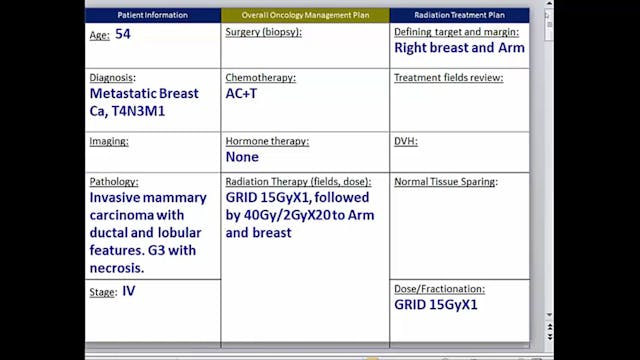Click the Age value 54
The image size is (640, 360).
(122, 34)
